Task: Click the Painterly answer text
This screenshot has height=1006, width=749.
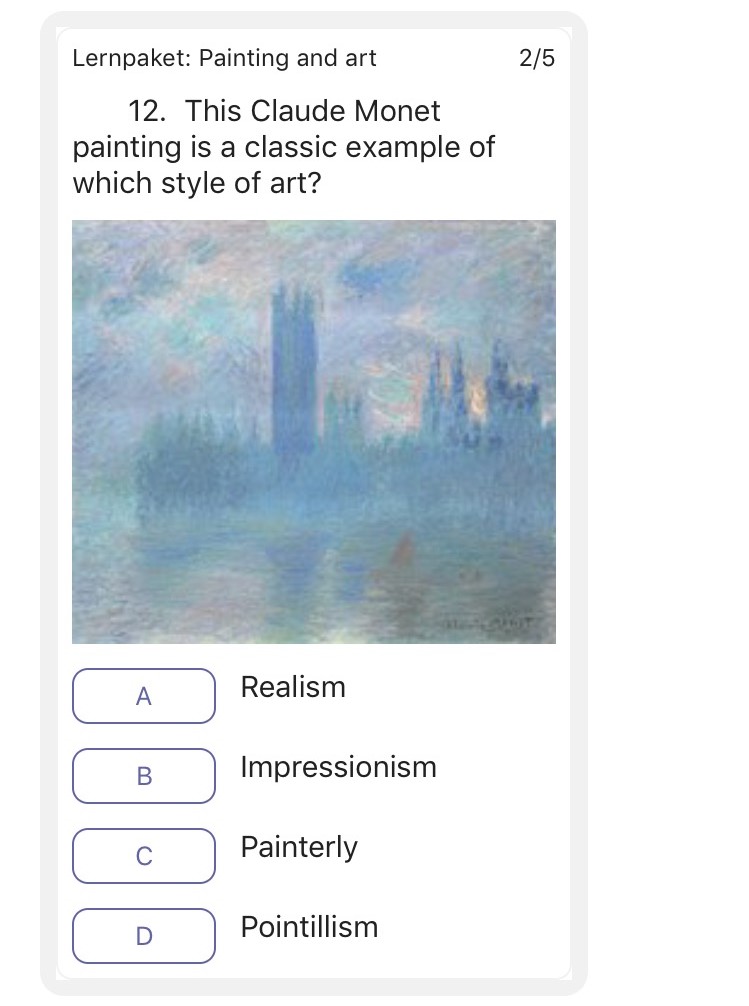Action: (298, 847)
